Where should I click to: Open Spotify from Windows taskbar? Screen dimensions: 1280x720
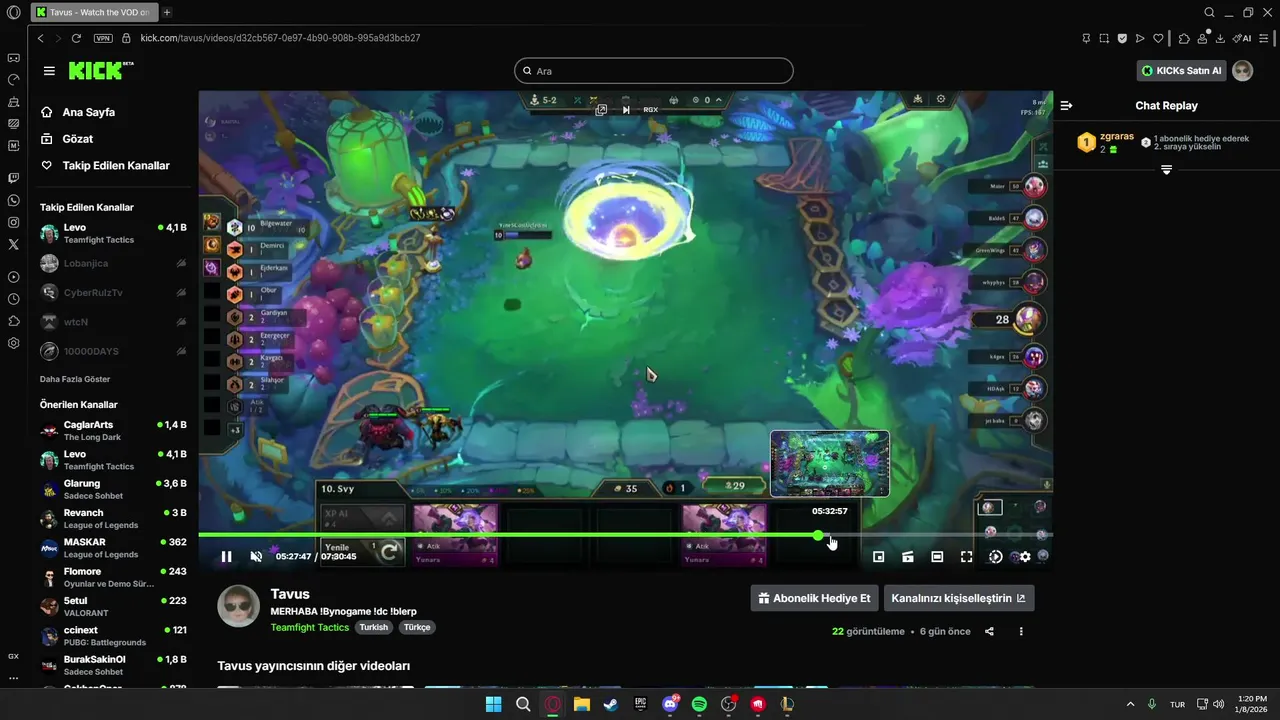[x=699, y=704]
